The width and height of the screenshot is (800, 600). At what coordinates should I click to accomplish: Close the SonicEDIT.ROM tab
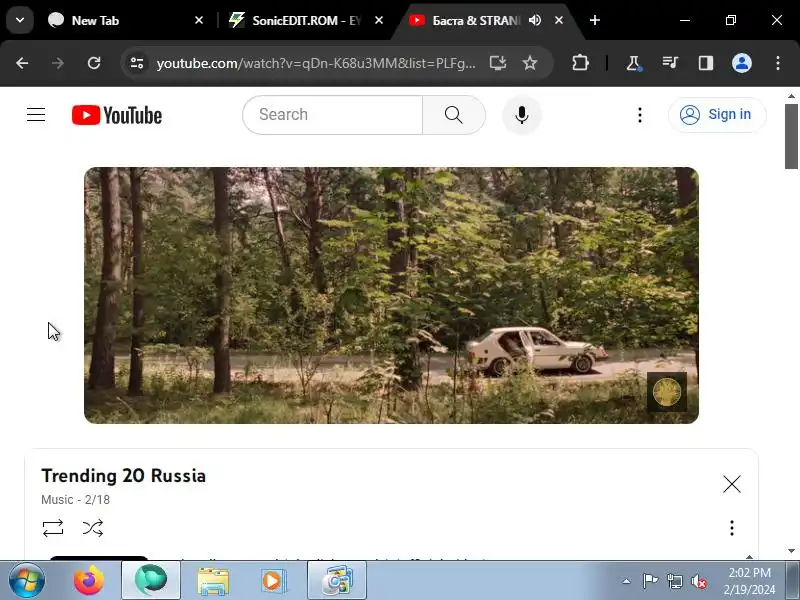pyautogui.click(x=379, y=20)
